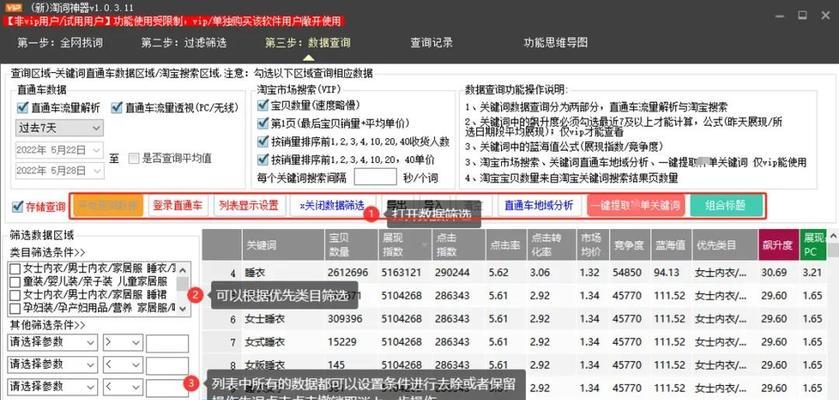Uncheck 宝贝数量(速度略慢) option
Image resolution: width=839 pixels, height=400 pixels.
pos(262,105)
